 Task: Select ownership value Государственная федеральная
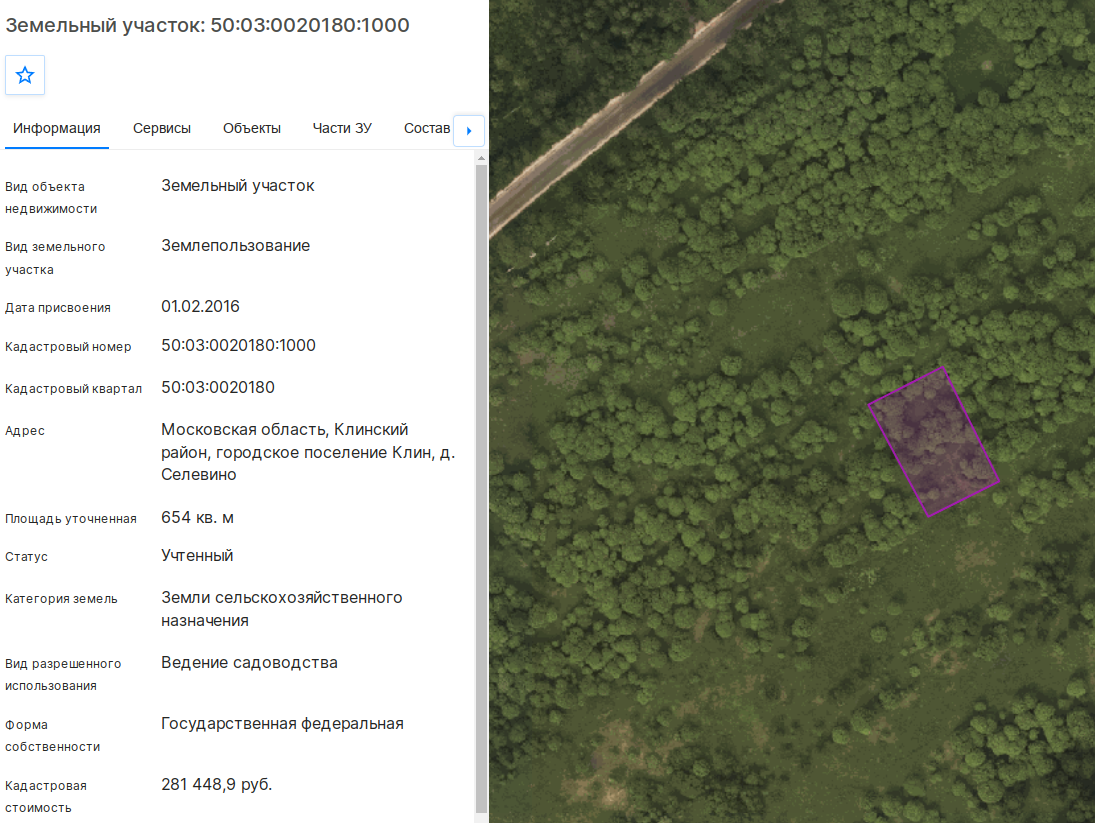click(x=282, y=724)
